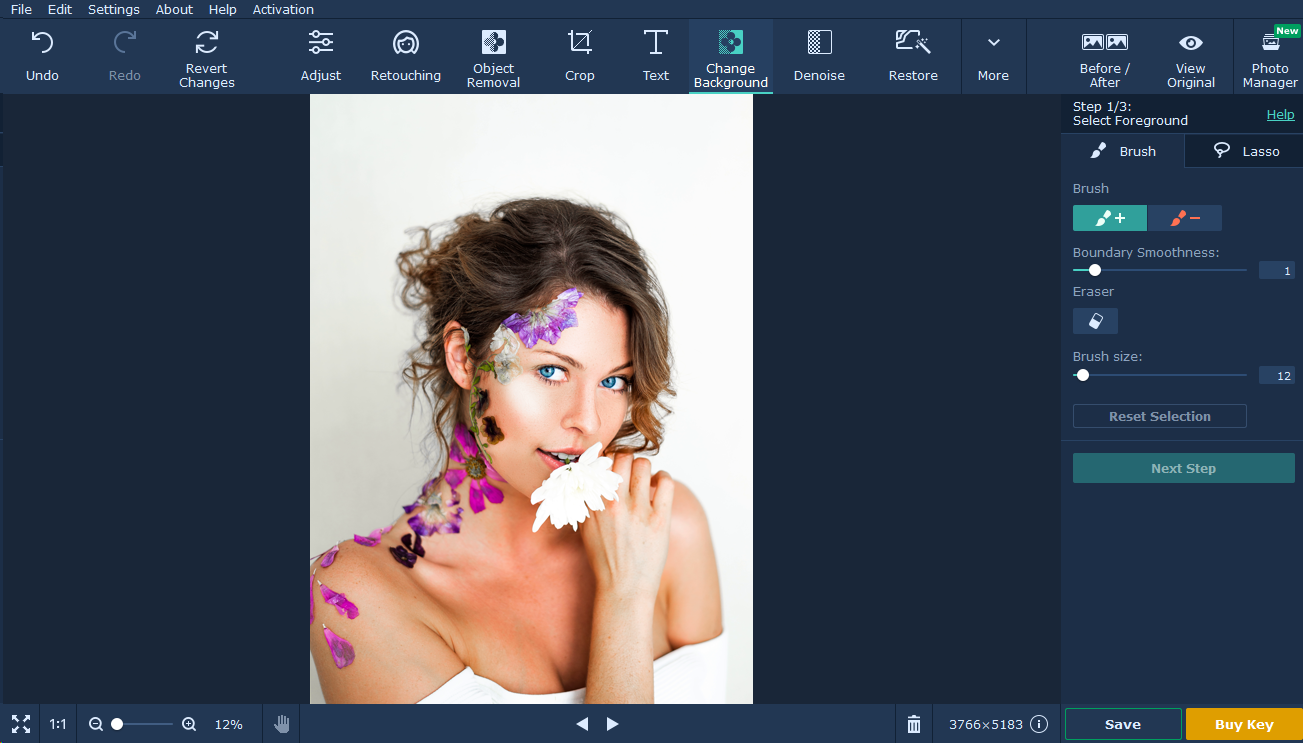Click the Reset Selection button
The height and width of the screenshot is (743, 1303).
1160,416
